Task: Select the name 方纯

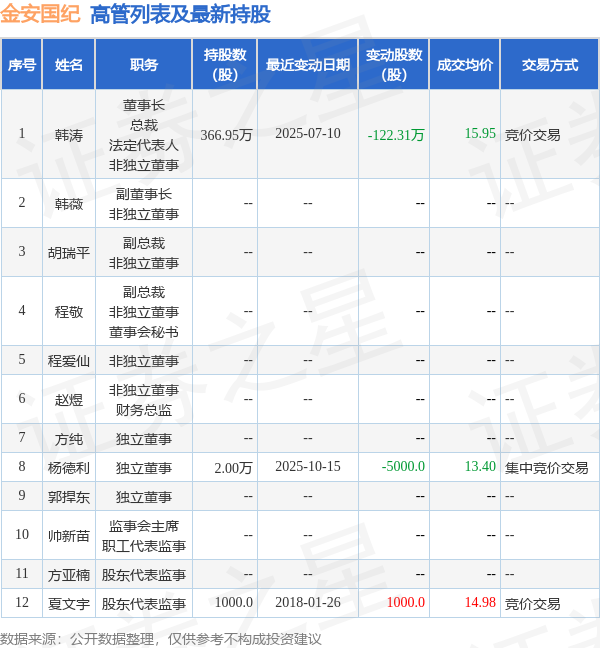Action: pyautogui.click(x=69, y=439)
